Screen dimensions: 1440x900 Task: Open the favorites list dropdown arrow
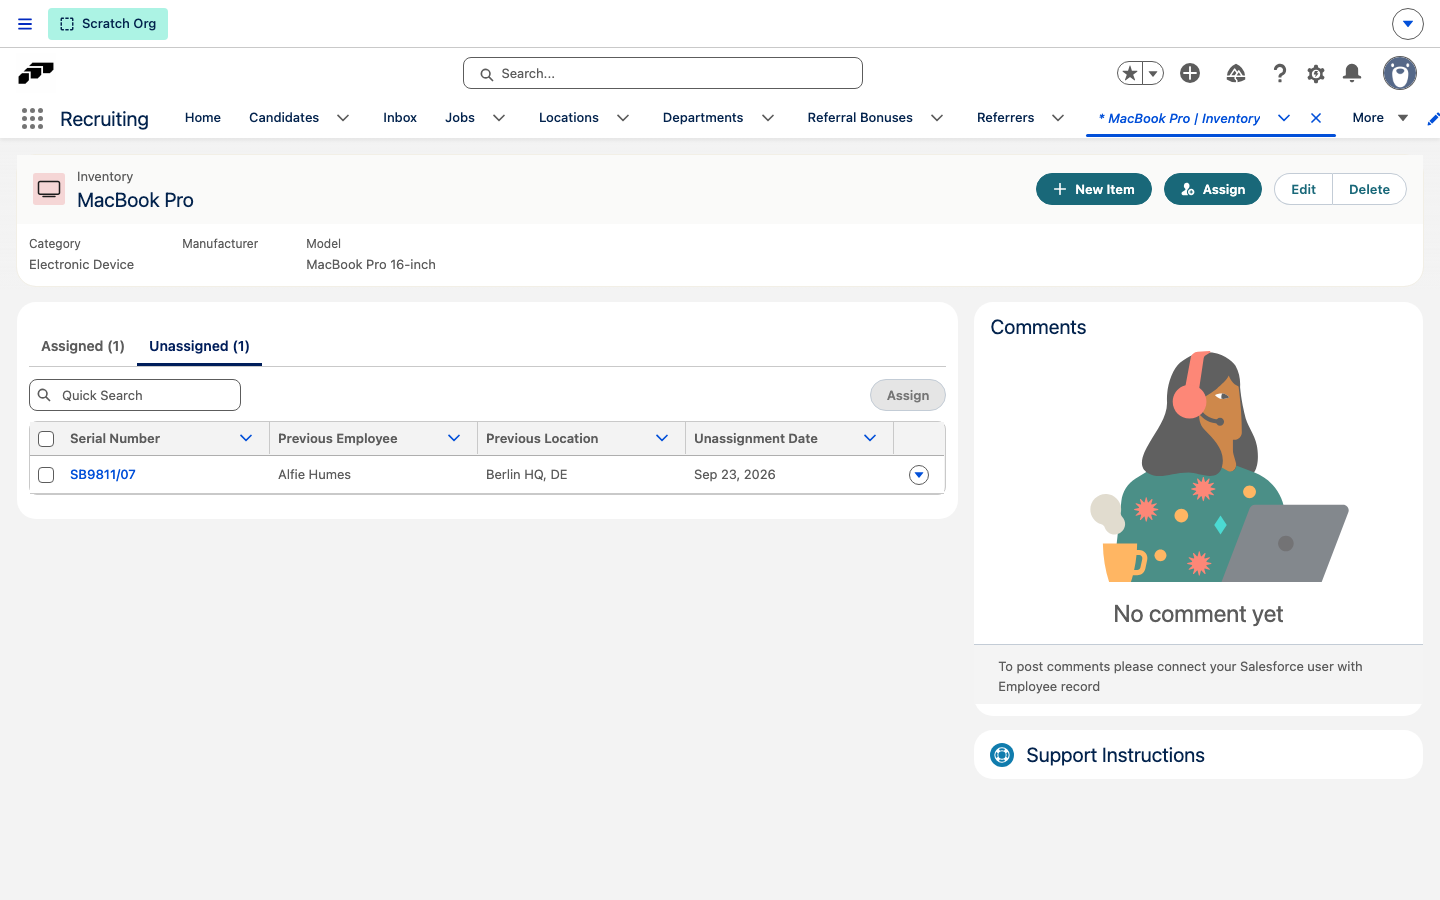point(1153,73)
